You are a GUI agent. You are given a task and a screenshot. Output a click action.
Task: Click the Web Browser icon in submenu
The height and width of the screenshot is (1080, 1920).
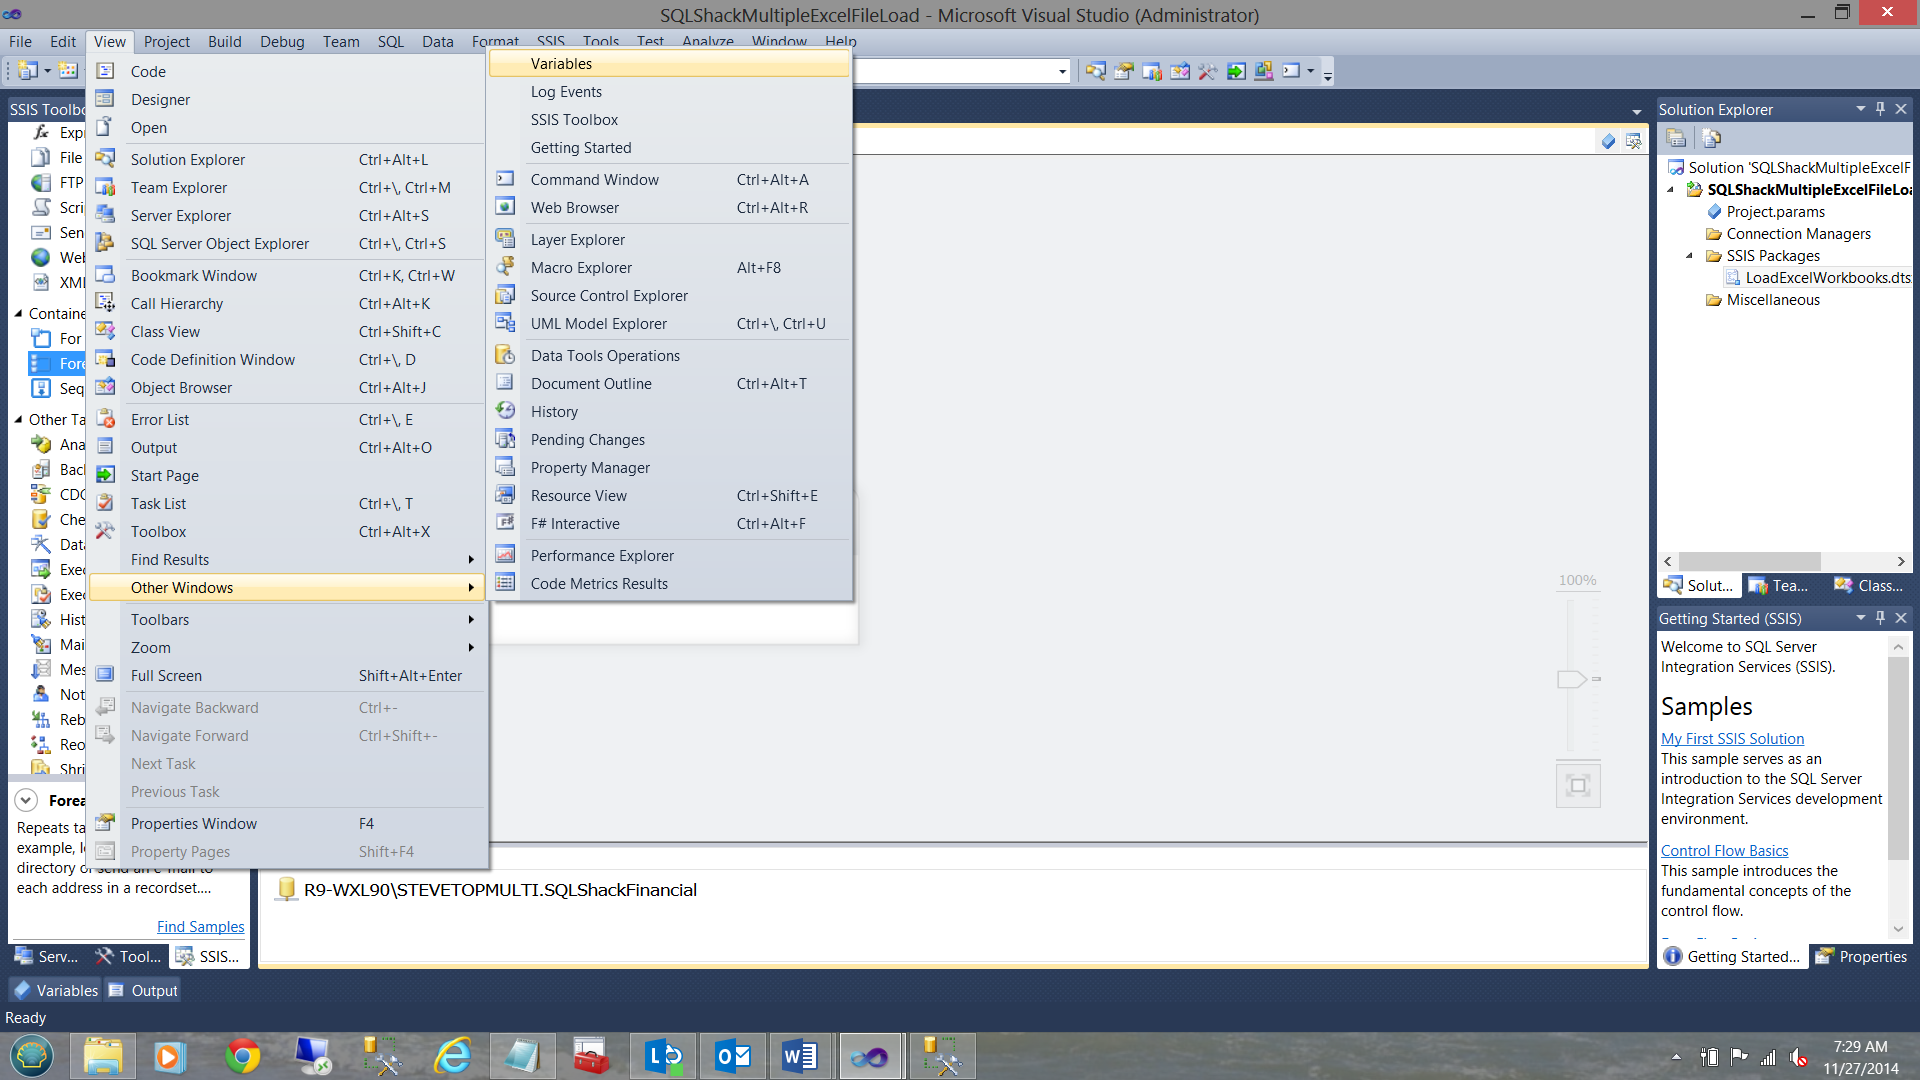tap(506, 207)
